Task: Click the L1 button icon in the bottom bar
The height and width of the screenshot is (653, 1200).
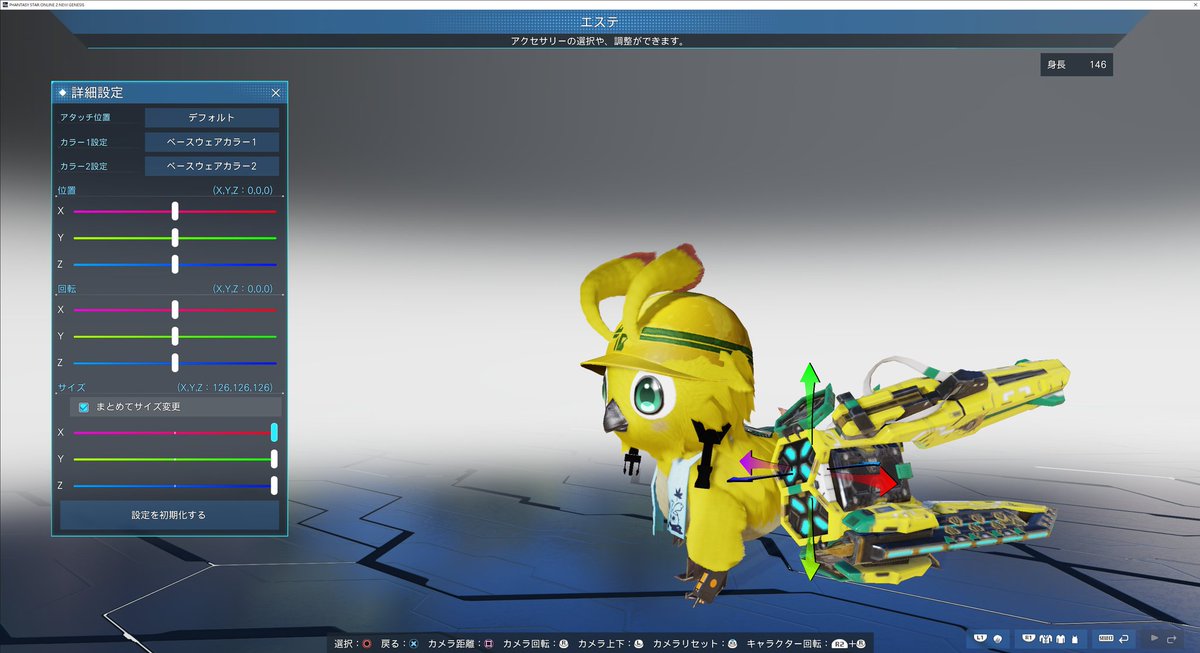Action: point(980,637)
